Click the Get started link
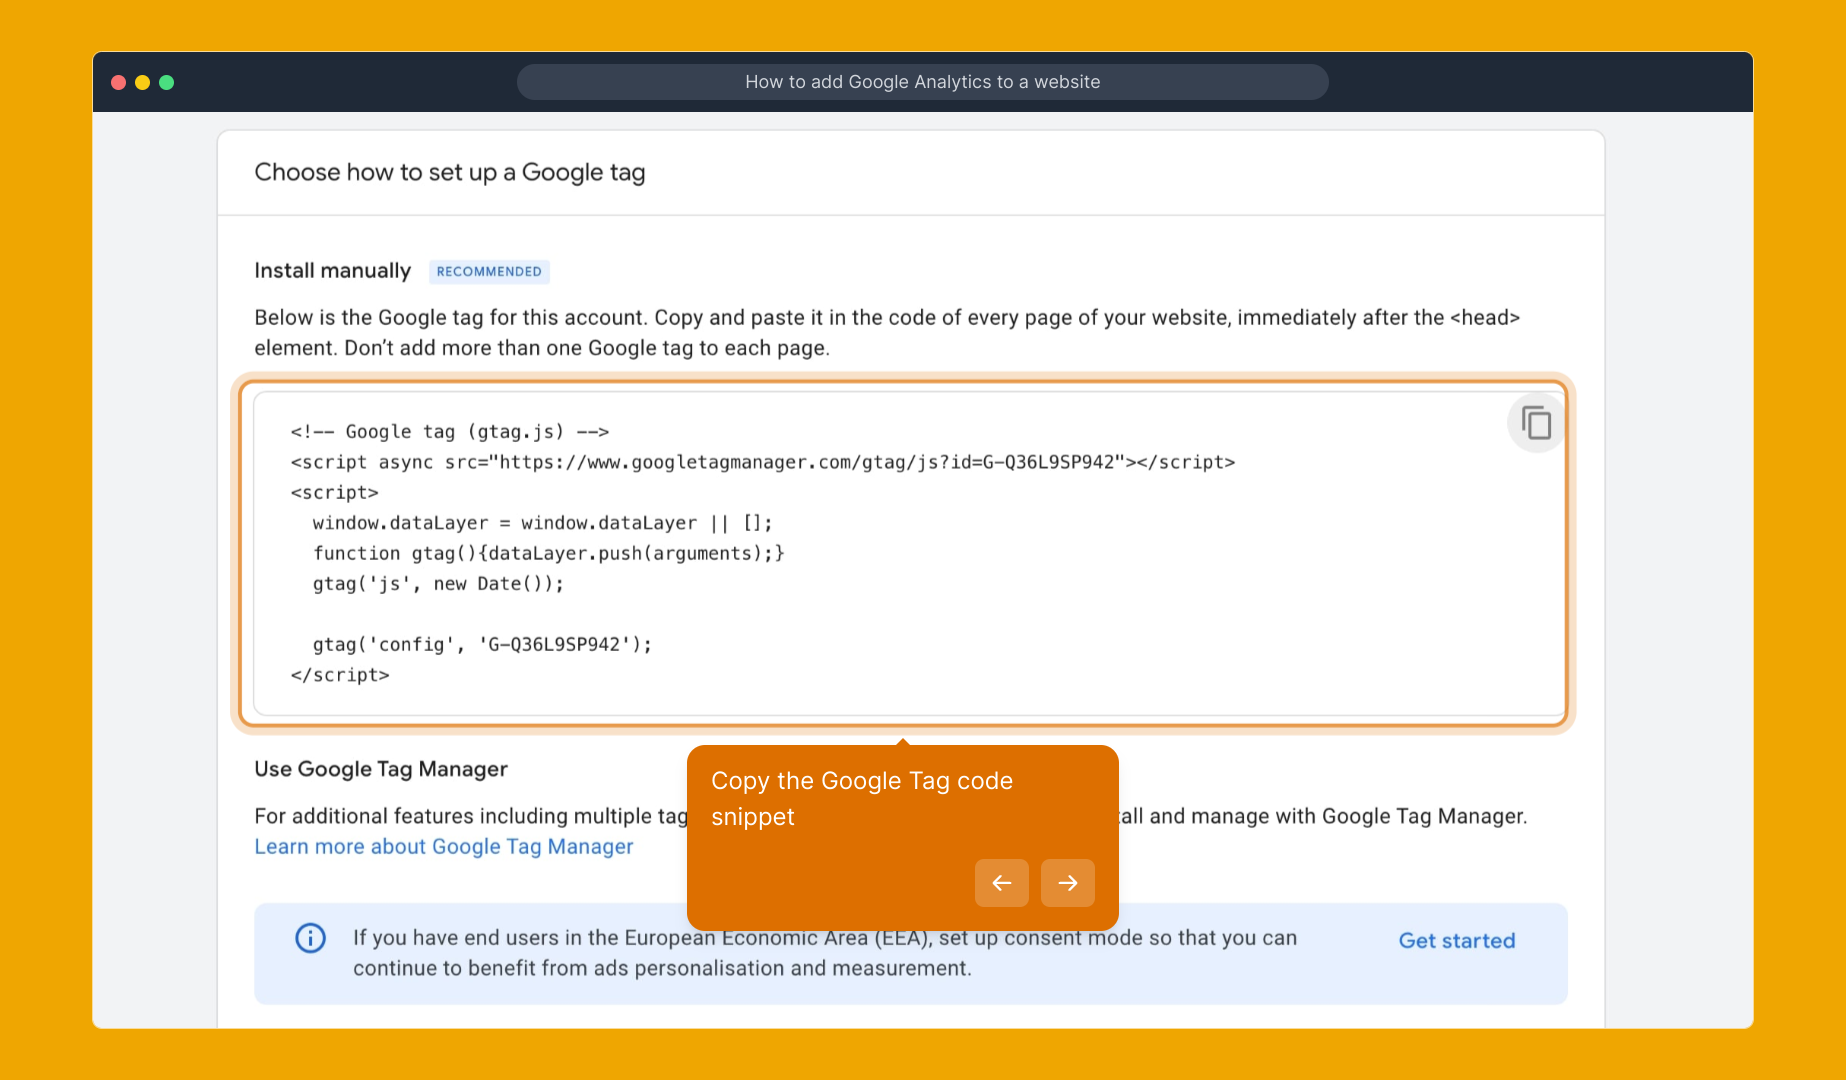 click(x=1456, y=940)
